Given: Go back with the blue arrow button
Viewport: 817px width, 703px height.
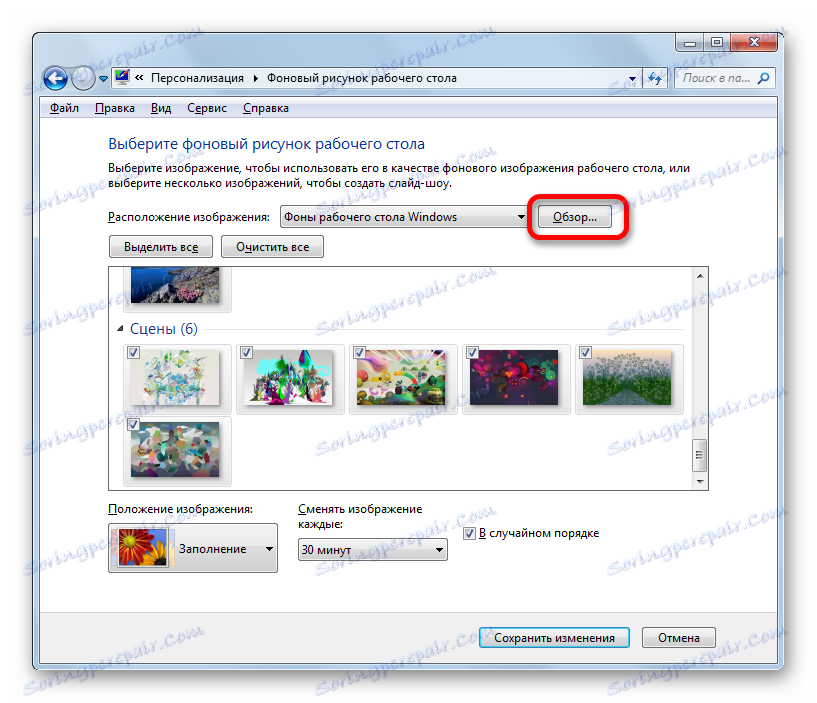Looking at the screenshot, I should click(x=55, y=79).
